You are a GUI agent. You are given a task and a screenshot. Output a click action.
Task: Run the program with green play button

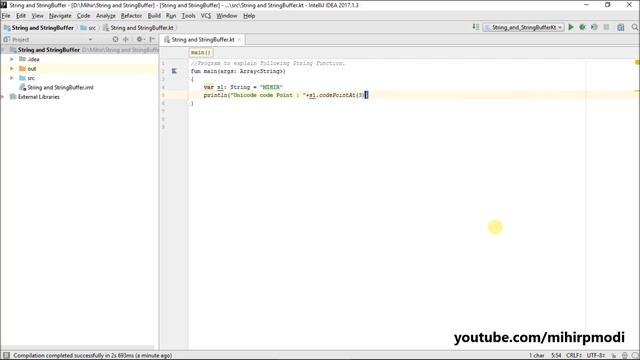(571, 27)
